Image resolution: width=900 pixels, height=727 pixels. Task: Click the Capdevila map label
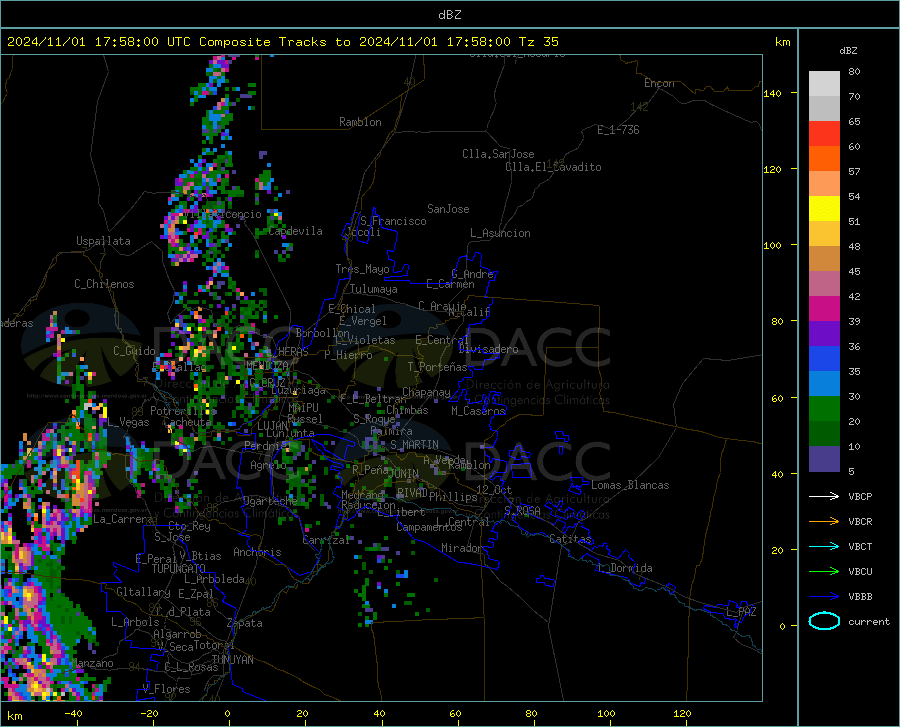295,231
